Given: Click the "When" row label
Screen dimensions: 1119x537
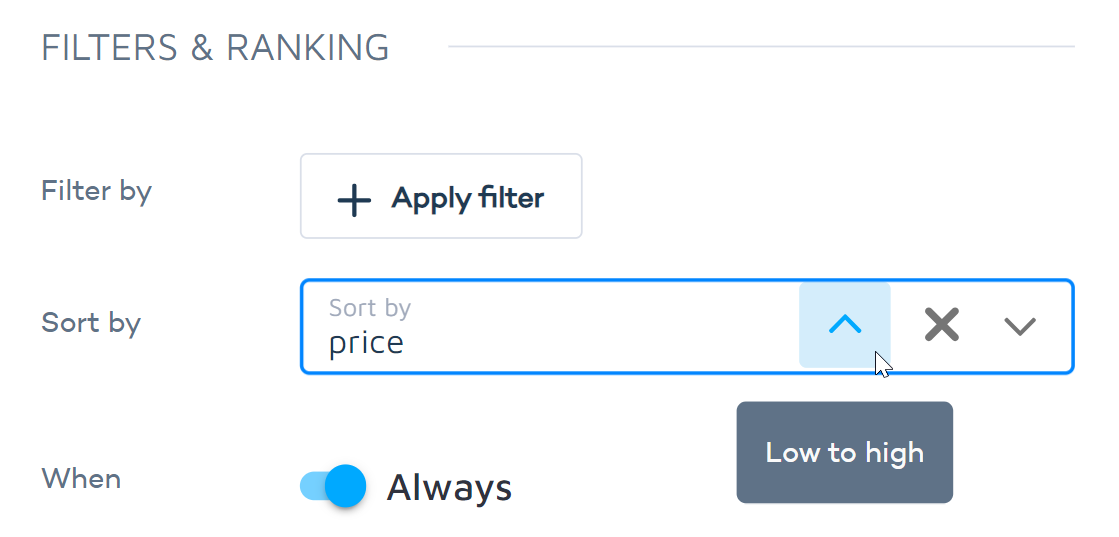Looking at the screenshot, I should tap(81, 479).
